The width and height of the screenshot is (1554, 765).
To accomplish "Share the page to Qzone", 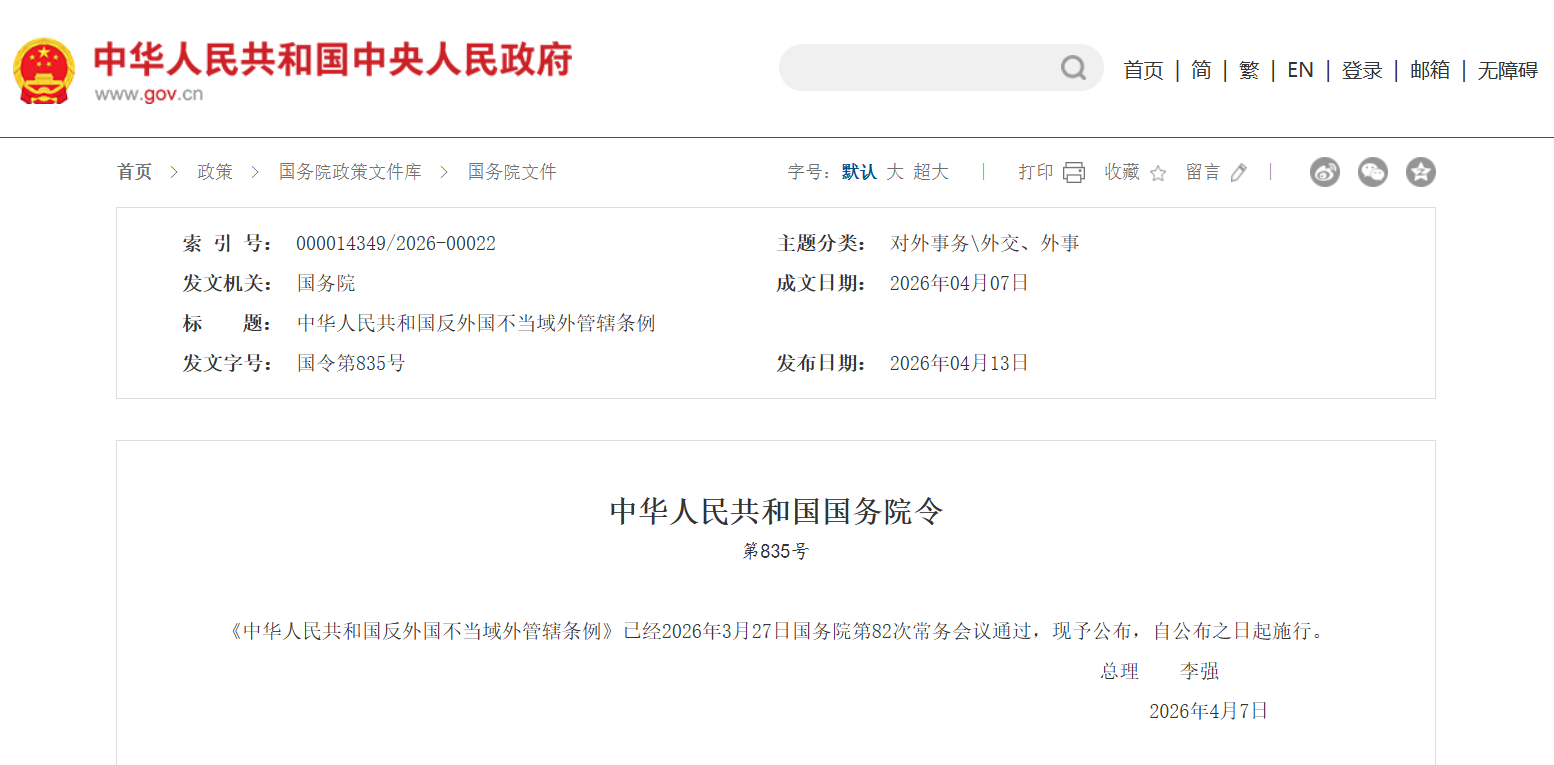I will [x=1420, y=172].
